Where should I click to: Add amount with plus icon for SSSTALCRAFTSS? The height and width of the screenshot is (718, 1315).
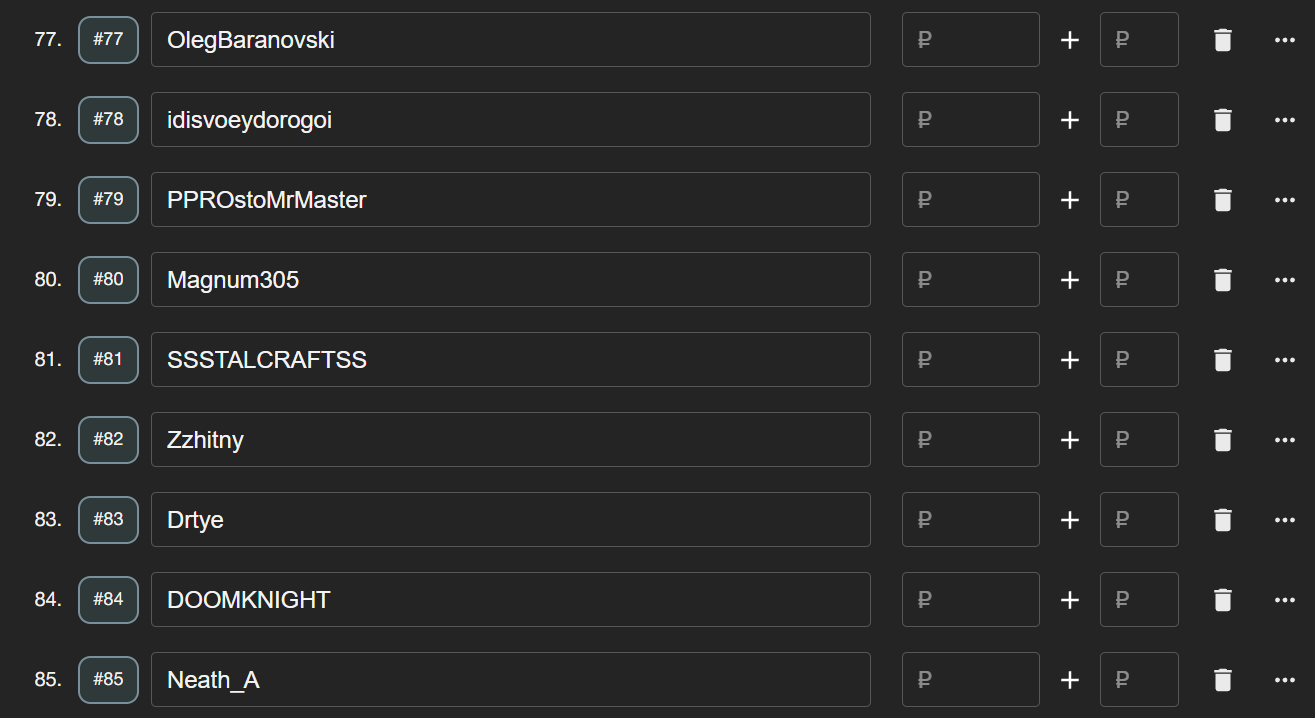pyautogui.click(x=1070, y=360)
